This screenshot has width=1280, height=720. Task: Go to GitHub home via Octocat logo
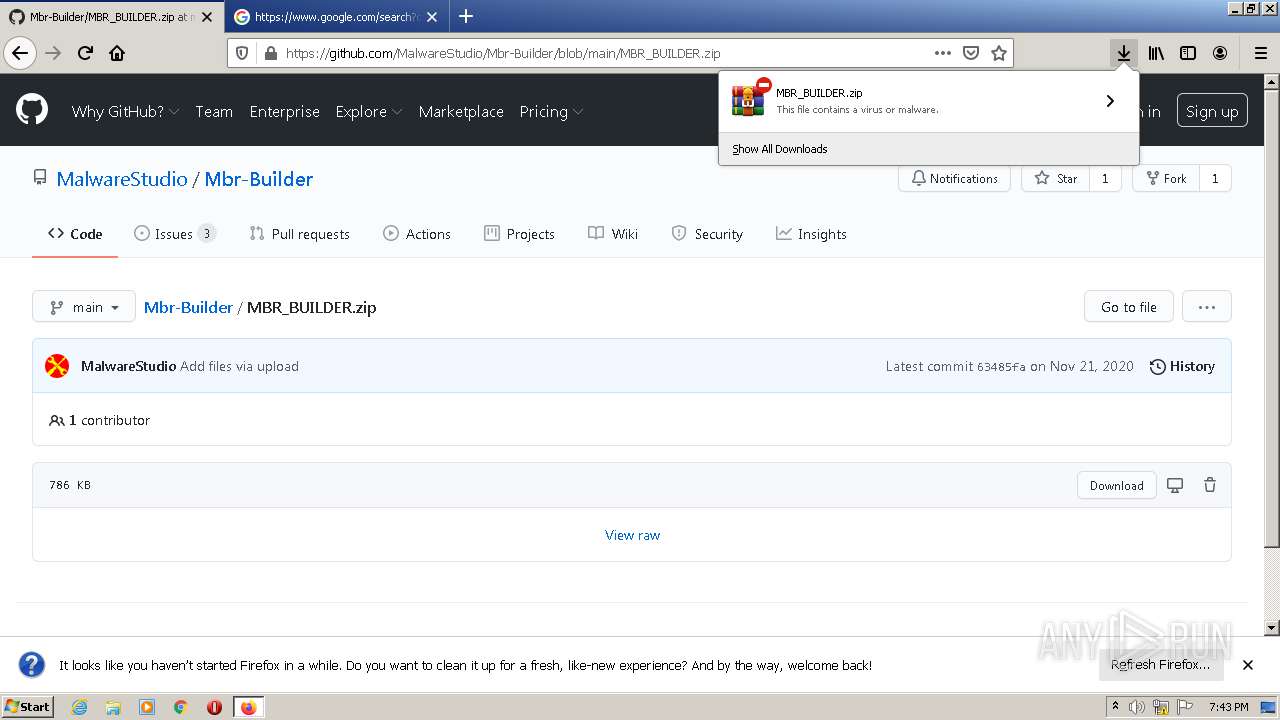point(32,110)
